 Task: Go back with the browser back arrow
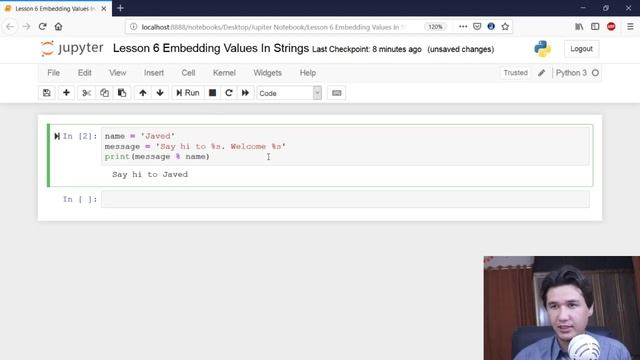tap(10, 27)
